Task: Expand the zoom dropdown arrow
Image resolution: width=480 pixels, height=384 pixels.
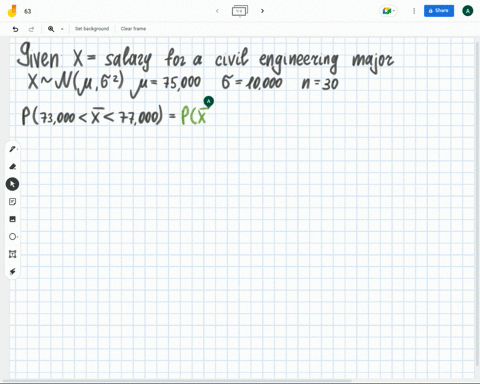Action: click(62, 29)
